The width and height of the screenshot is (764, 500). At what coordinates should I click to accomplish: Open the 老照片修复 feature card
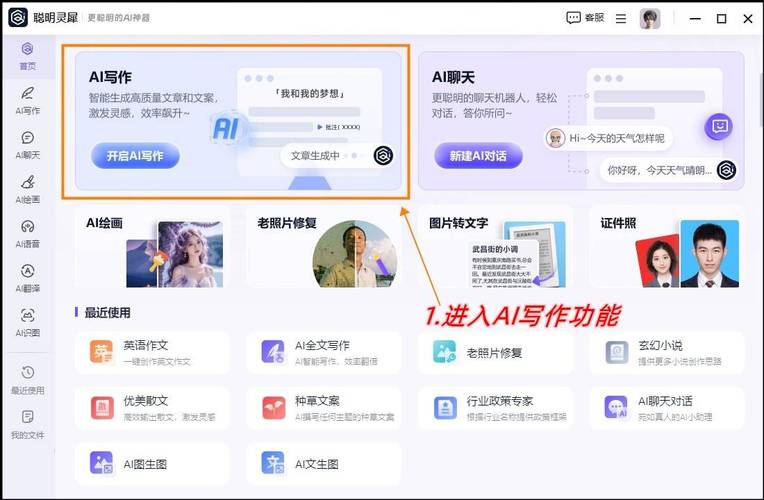(x=324, y=247)
